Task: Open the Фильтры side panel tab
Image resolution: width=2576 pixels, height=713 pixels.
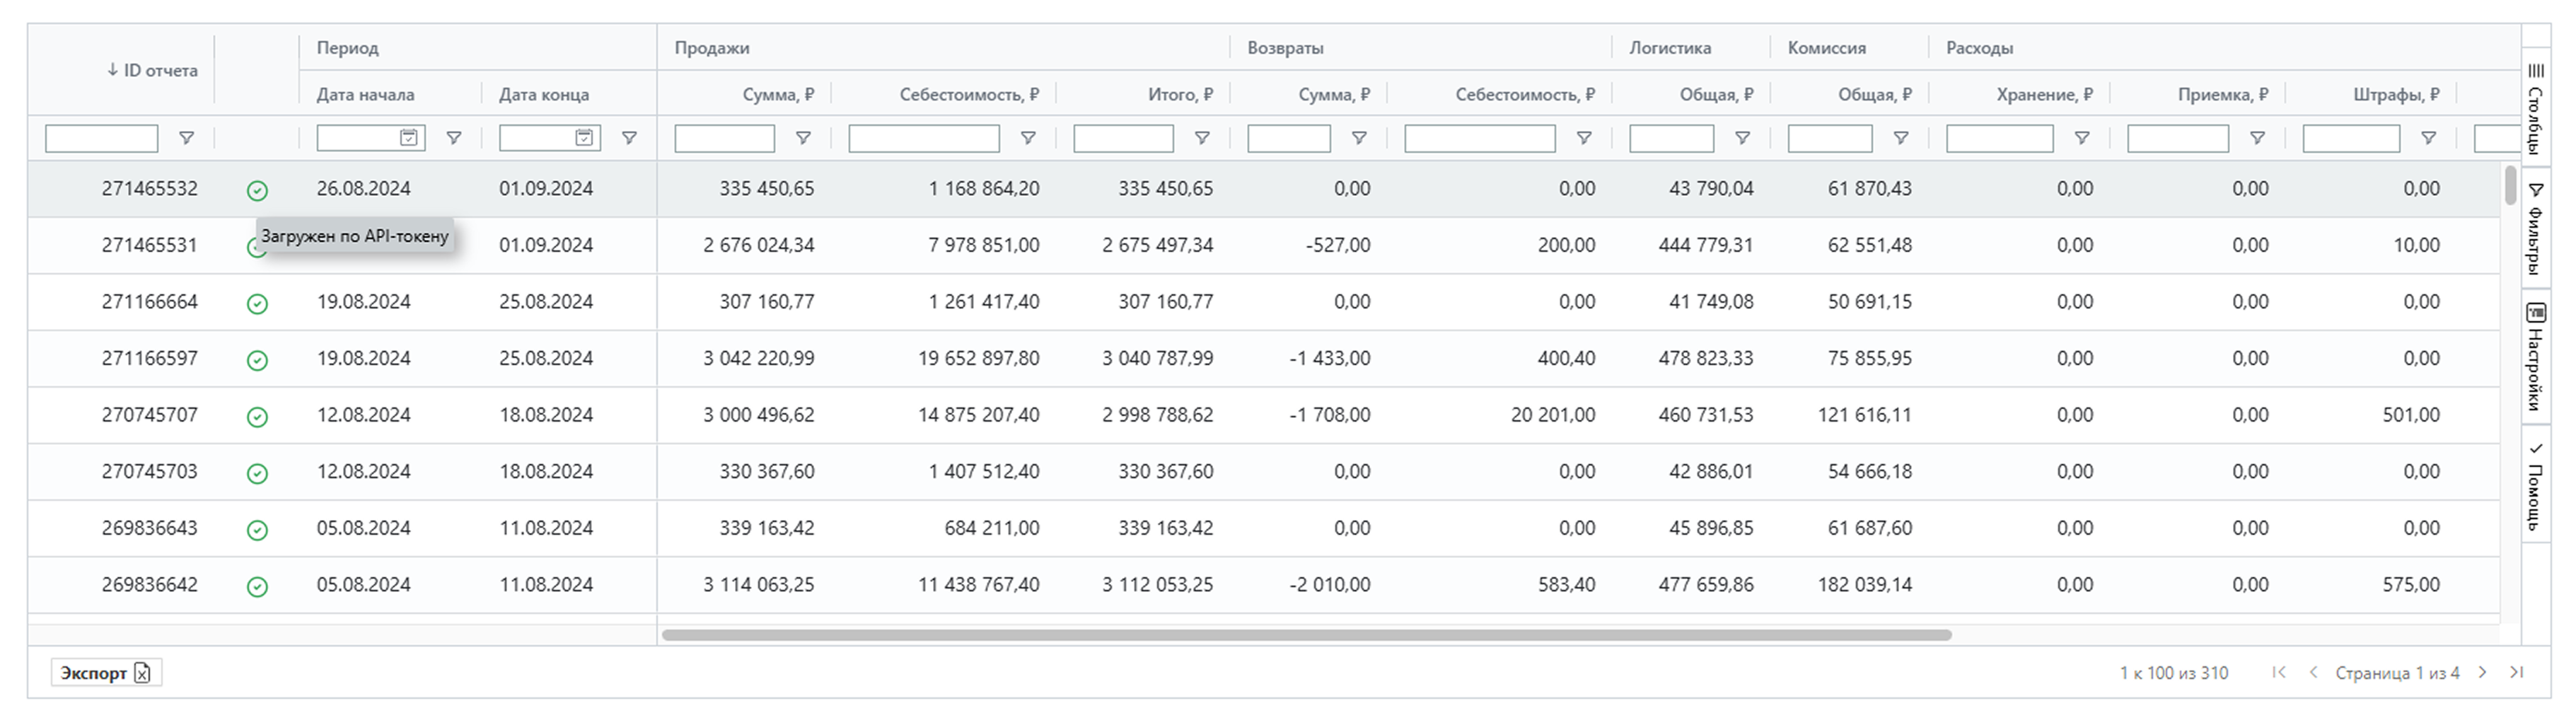Action: (x=2535, y=229)
